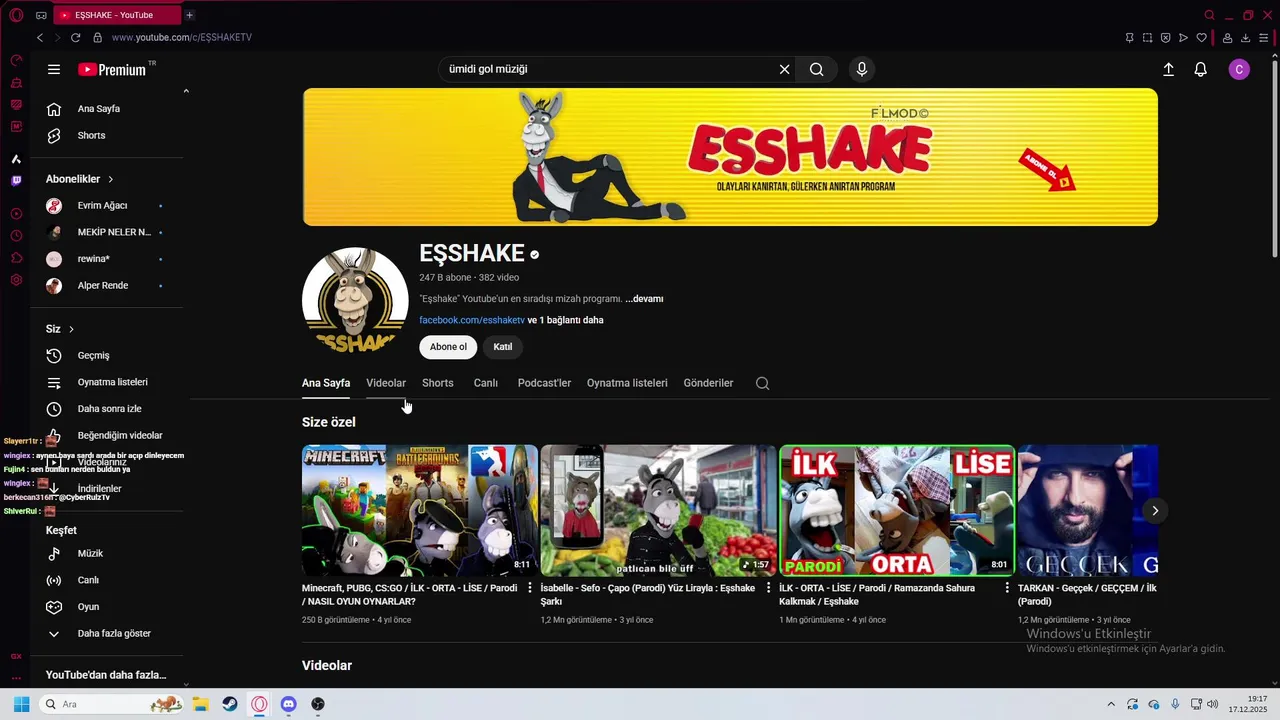The height and width of the screenshot is (720, 1280).
Task: Open the Oynatma listeleri channel tab
Action: pos(627,383)
